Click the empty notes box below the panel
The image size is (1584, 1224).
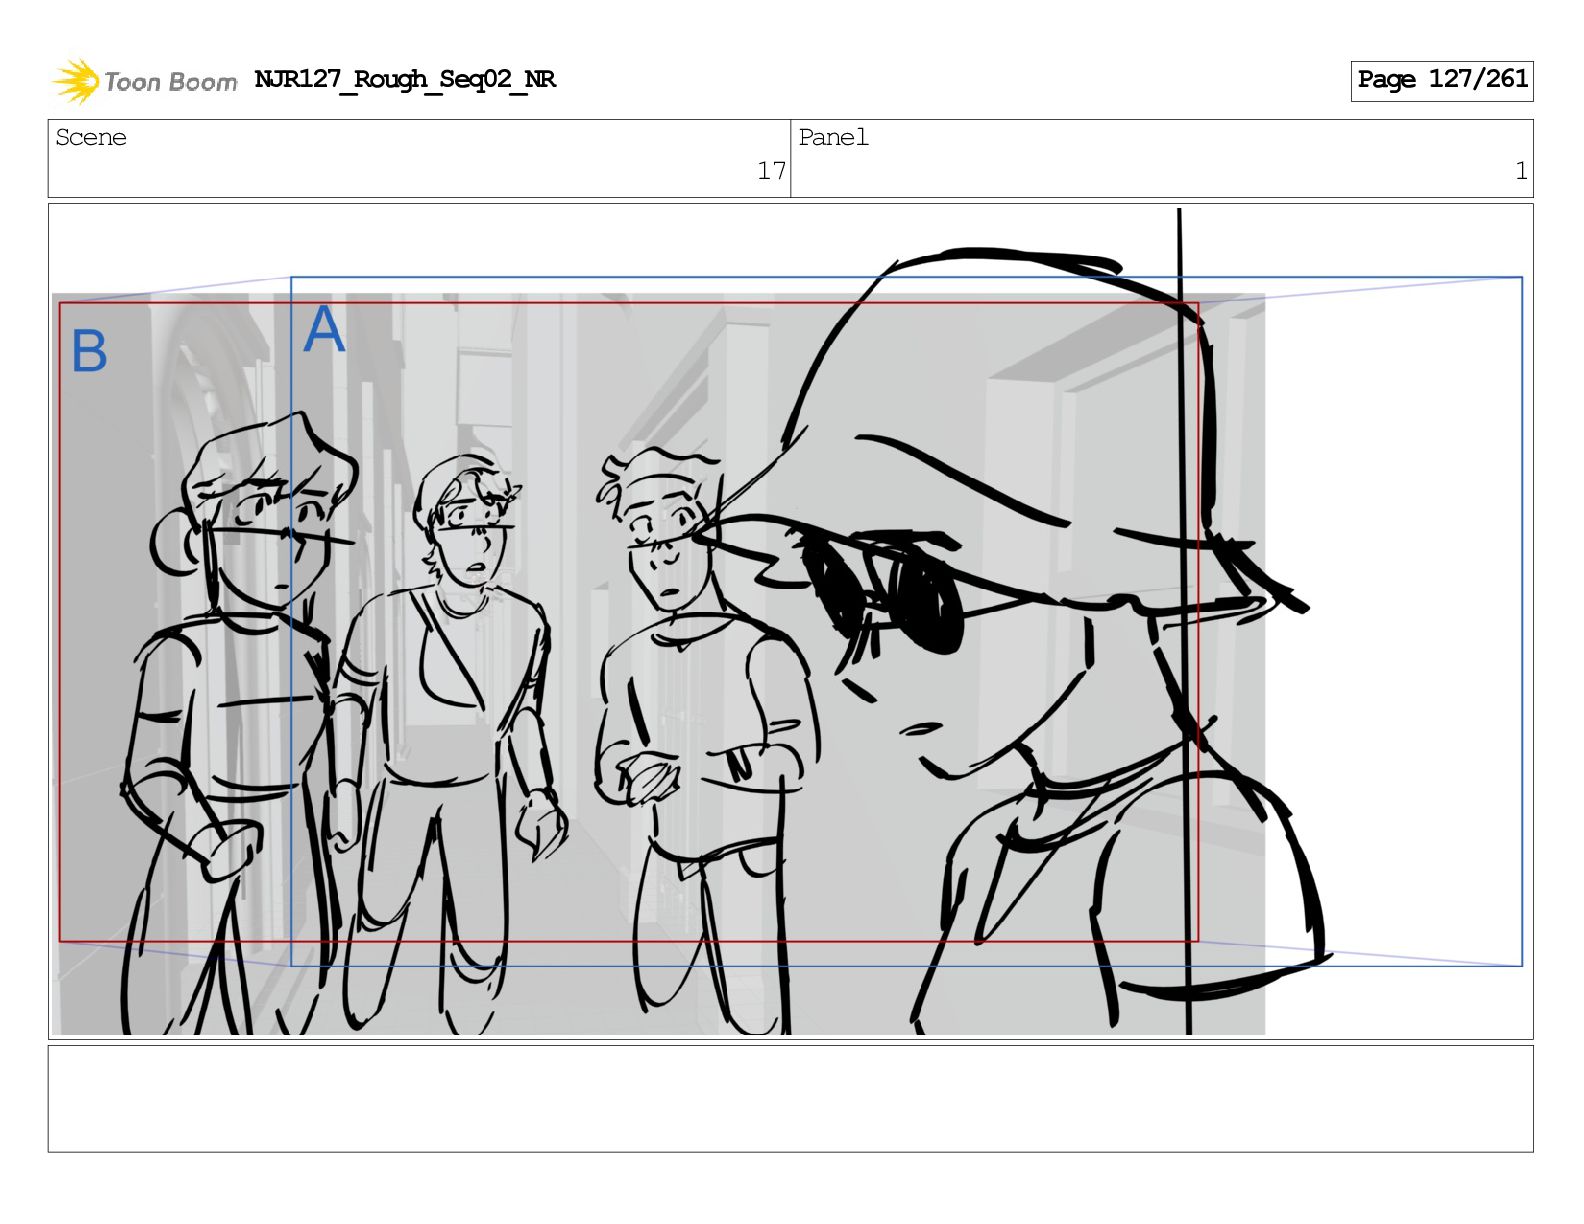click(790, 1098)
